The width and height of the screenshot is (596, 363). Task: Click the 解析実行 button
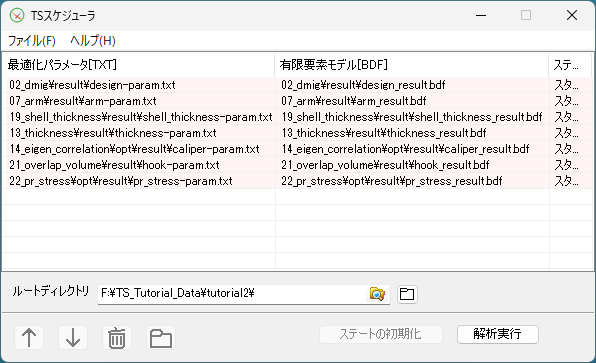(498, 334)
